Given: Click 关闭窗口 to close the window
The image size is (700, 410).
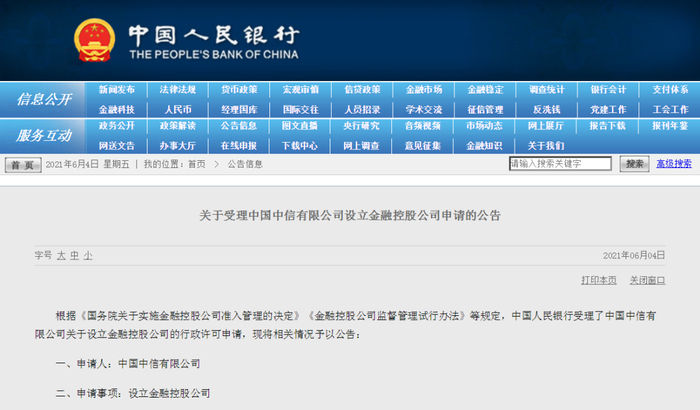Looking at the screenshot, I should (x=647, y=280).
